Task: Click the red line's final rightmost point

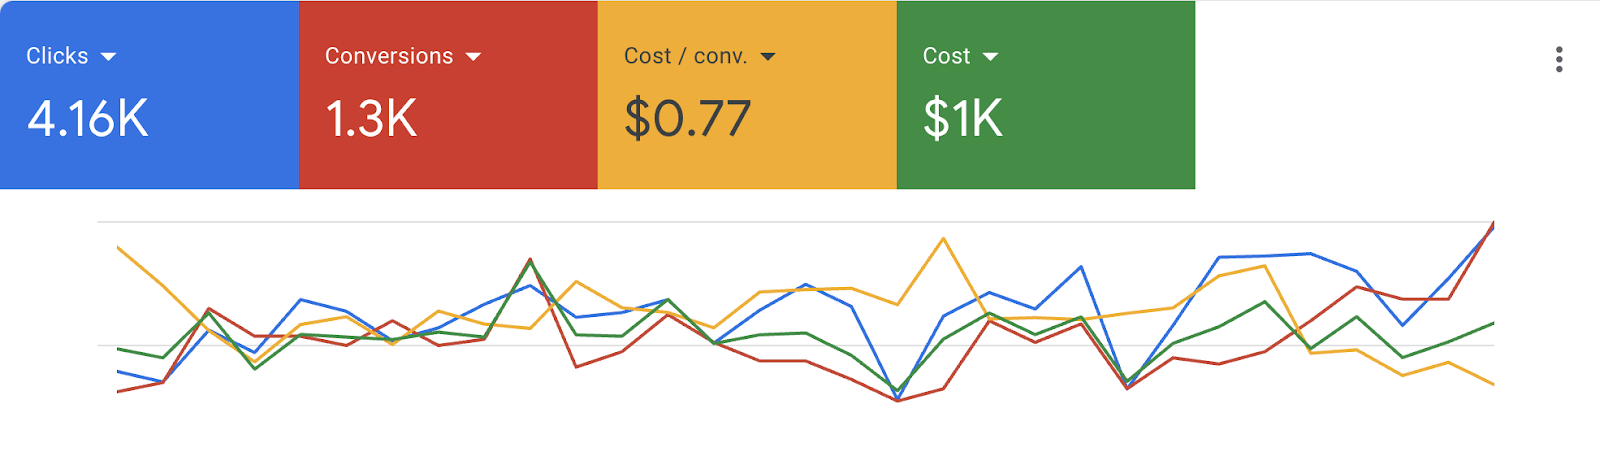Action: click(1493, 224)
